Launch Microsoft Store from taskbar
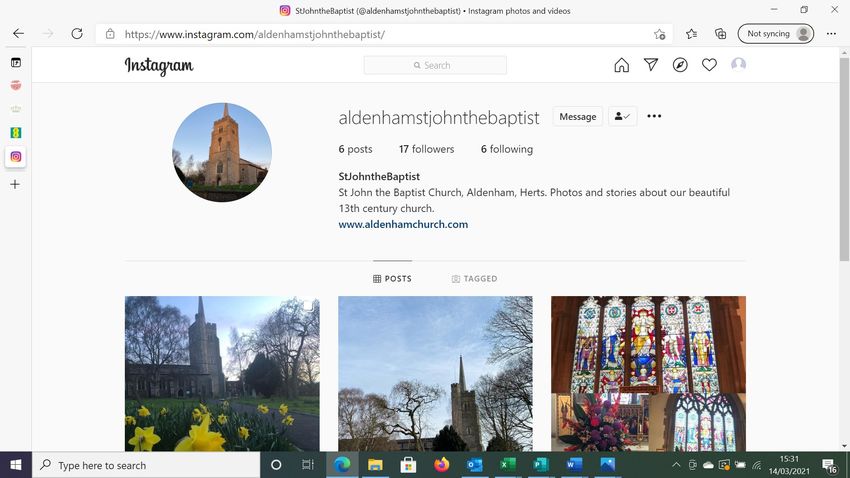This screenshot has width=850, height=478. click(408, 465)
